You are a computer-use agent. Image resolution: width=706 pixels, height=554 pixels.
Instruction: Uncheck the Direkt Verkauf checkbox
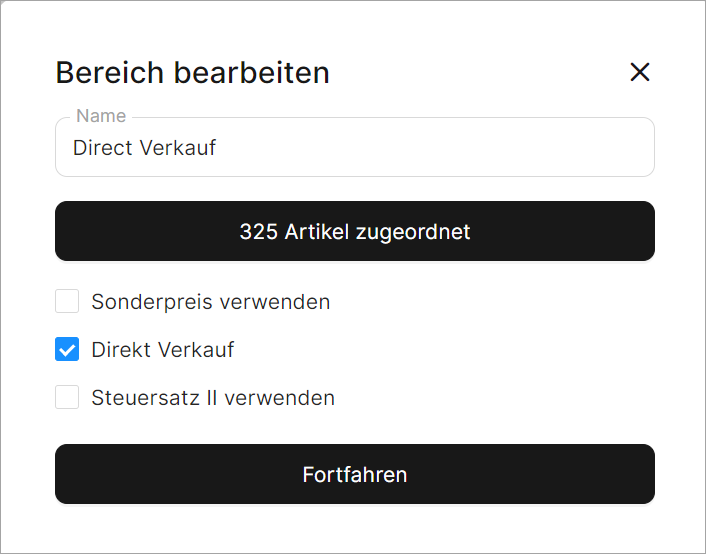67,350
